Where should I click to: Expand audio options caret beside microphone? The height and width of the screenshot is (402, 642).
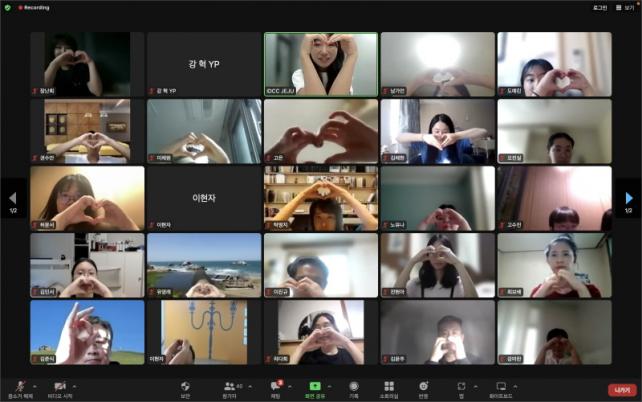pos(34,384)
